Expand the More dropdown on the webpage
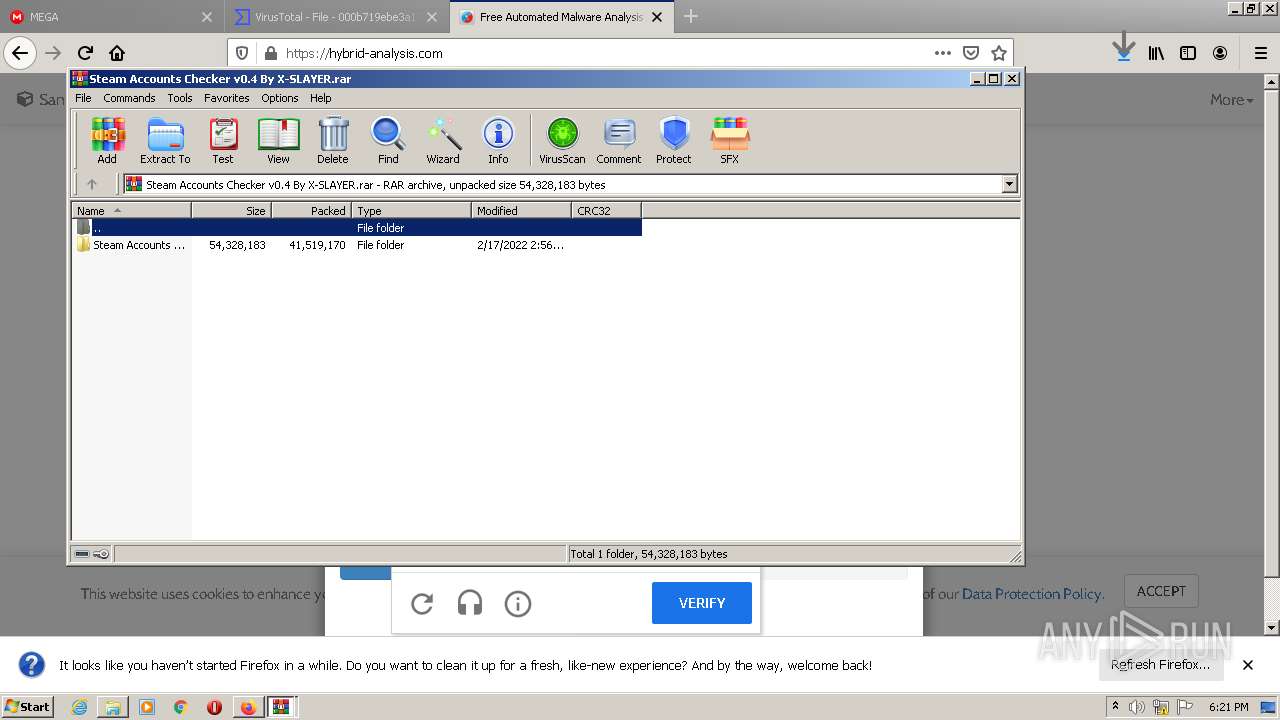The width and height of the screenshot is (1280, 720). coord(1231,100)
